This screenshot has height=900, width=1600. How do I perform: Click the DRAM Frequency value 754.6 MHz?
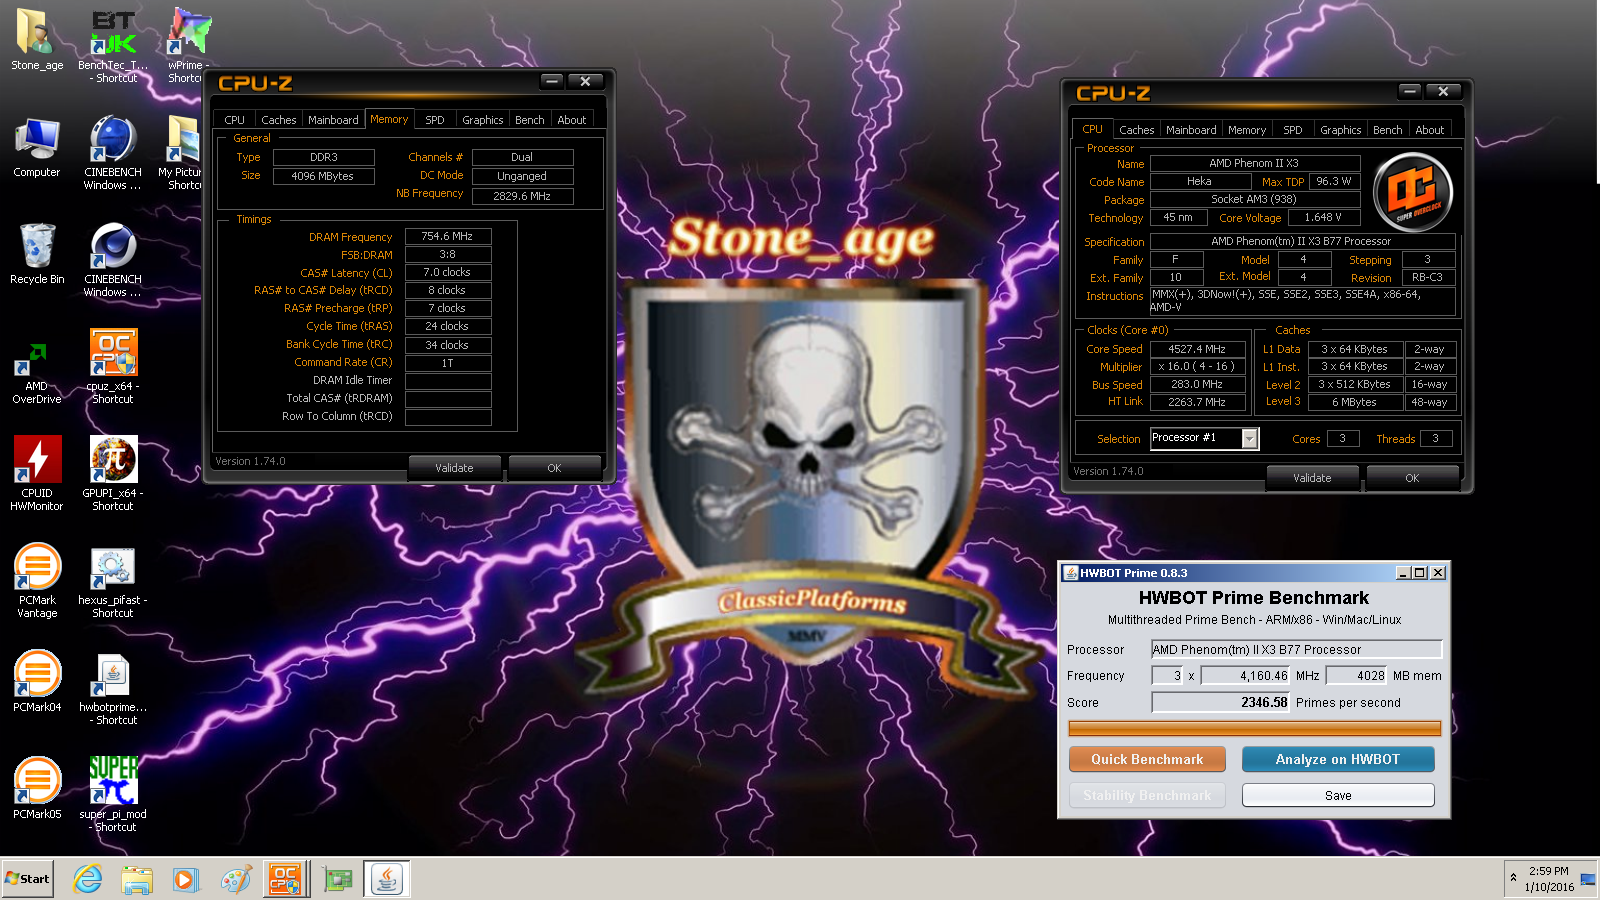(448, 237)
